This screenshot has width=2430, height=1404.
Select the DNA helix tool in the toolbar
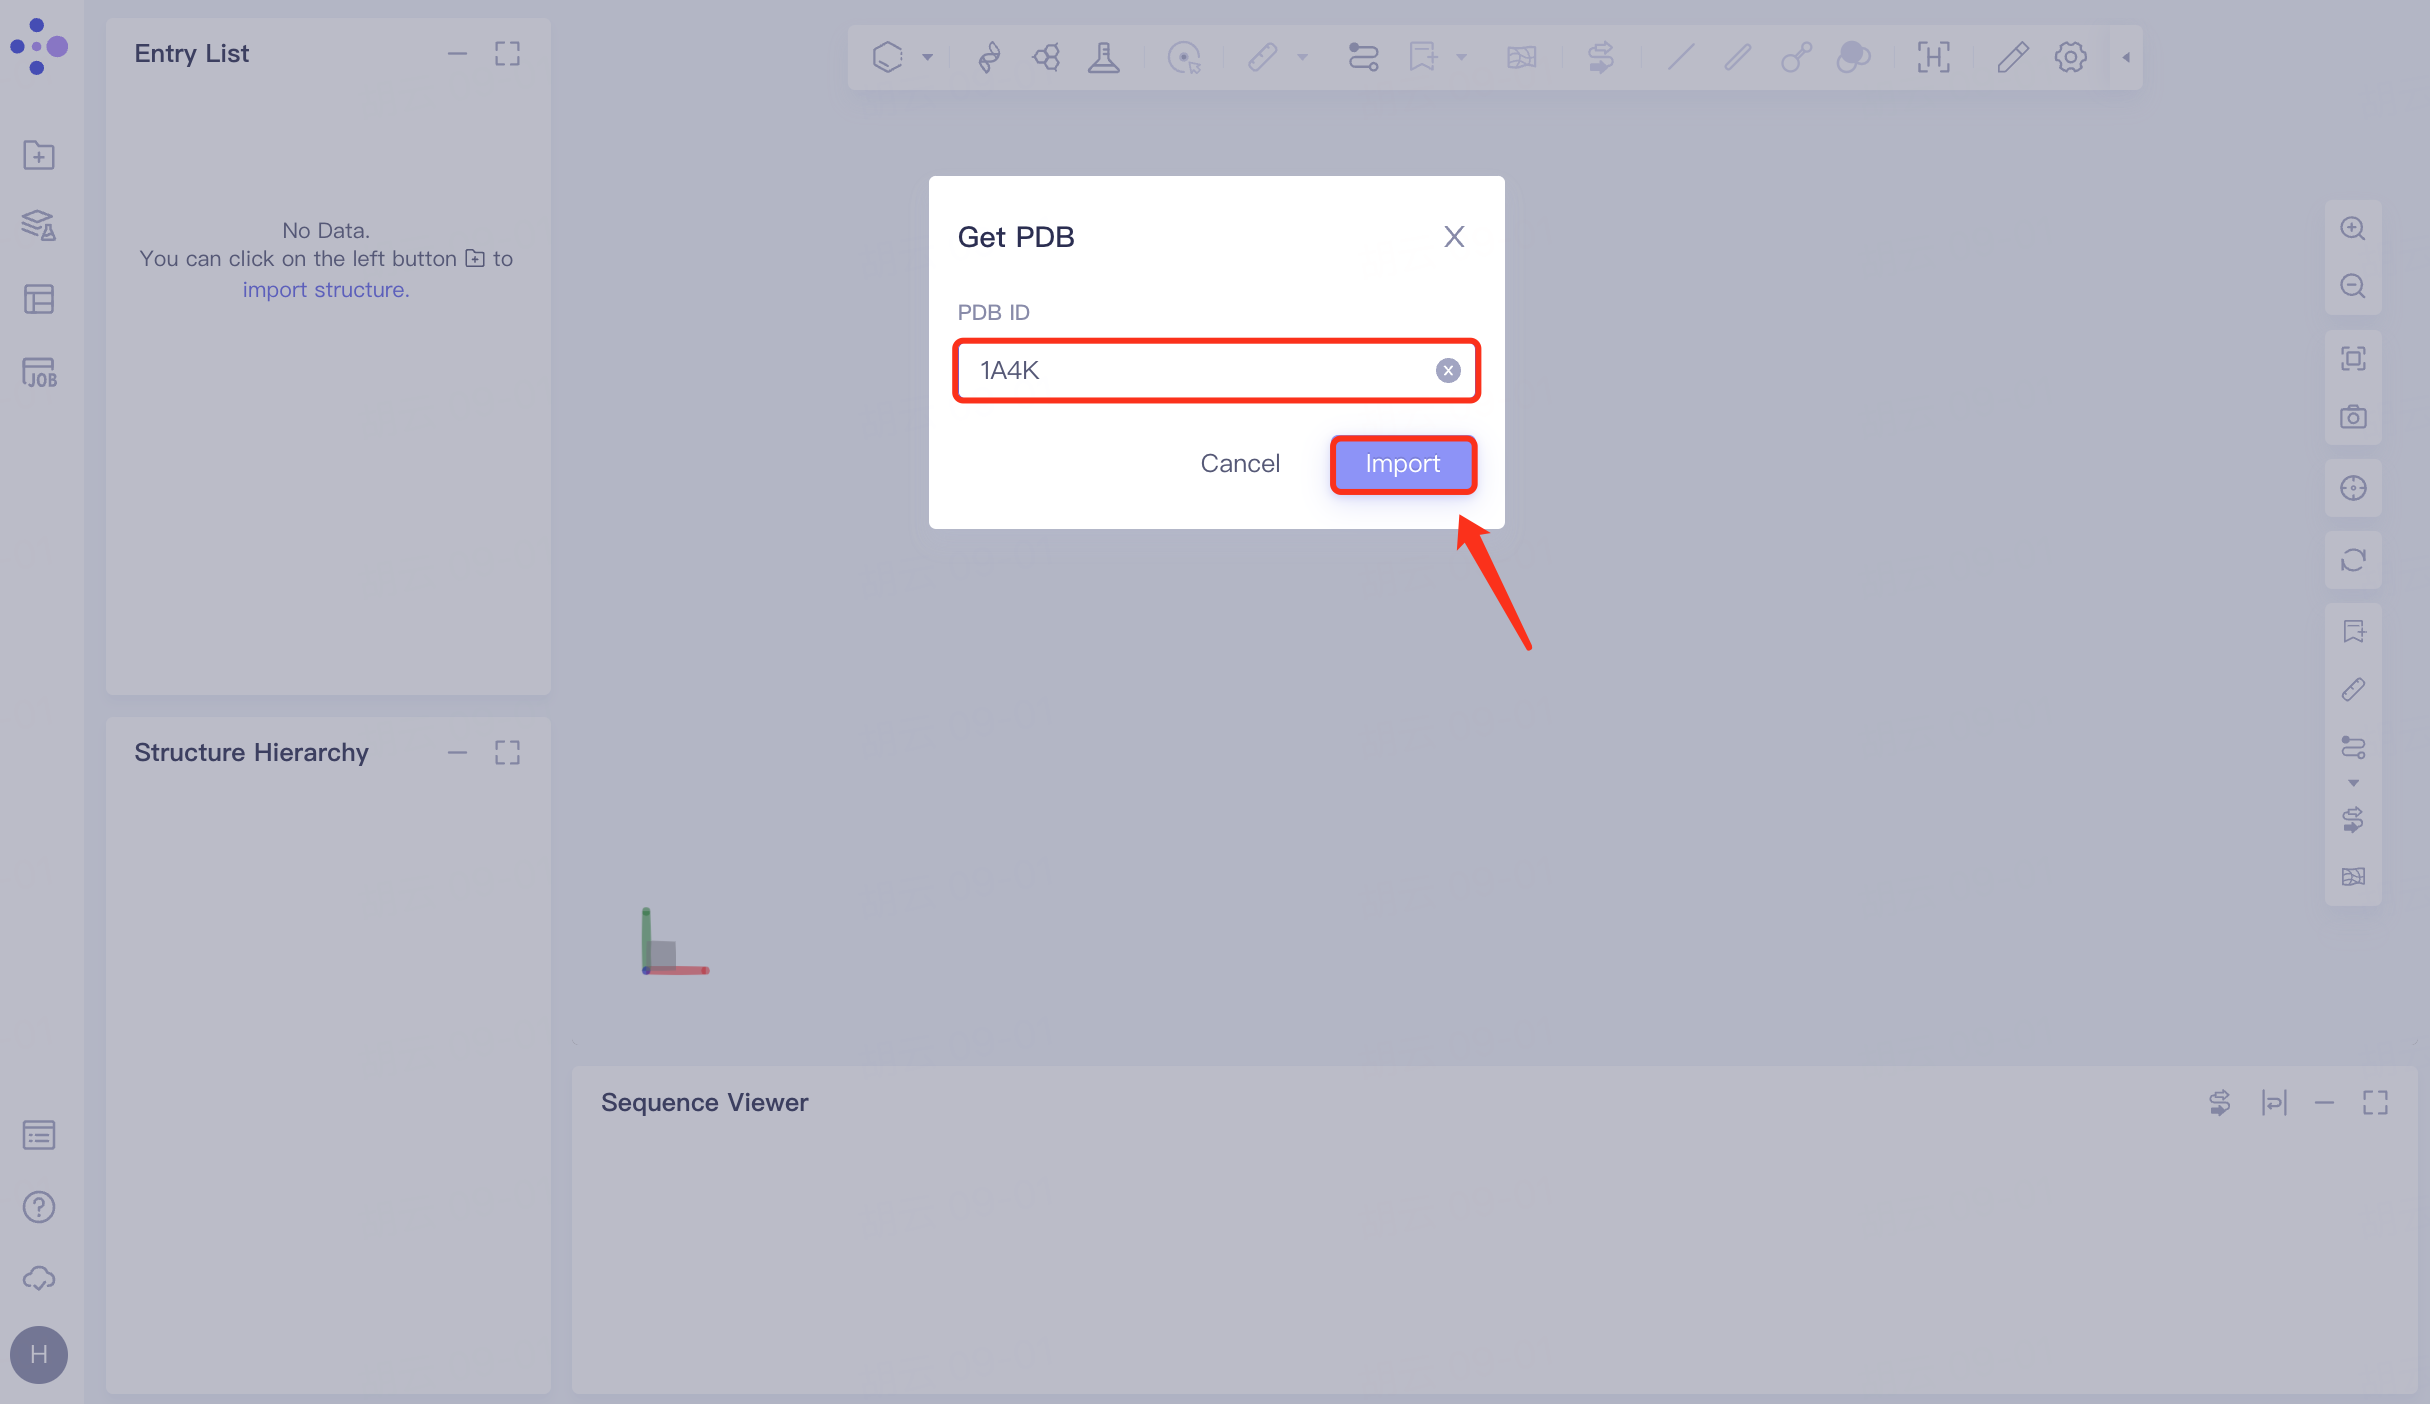click(988, 57)
